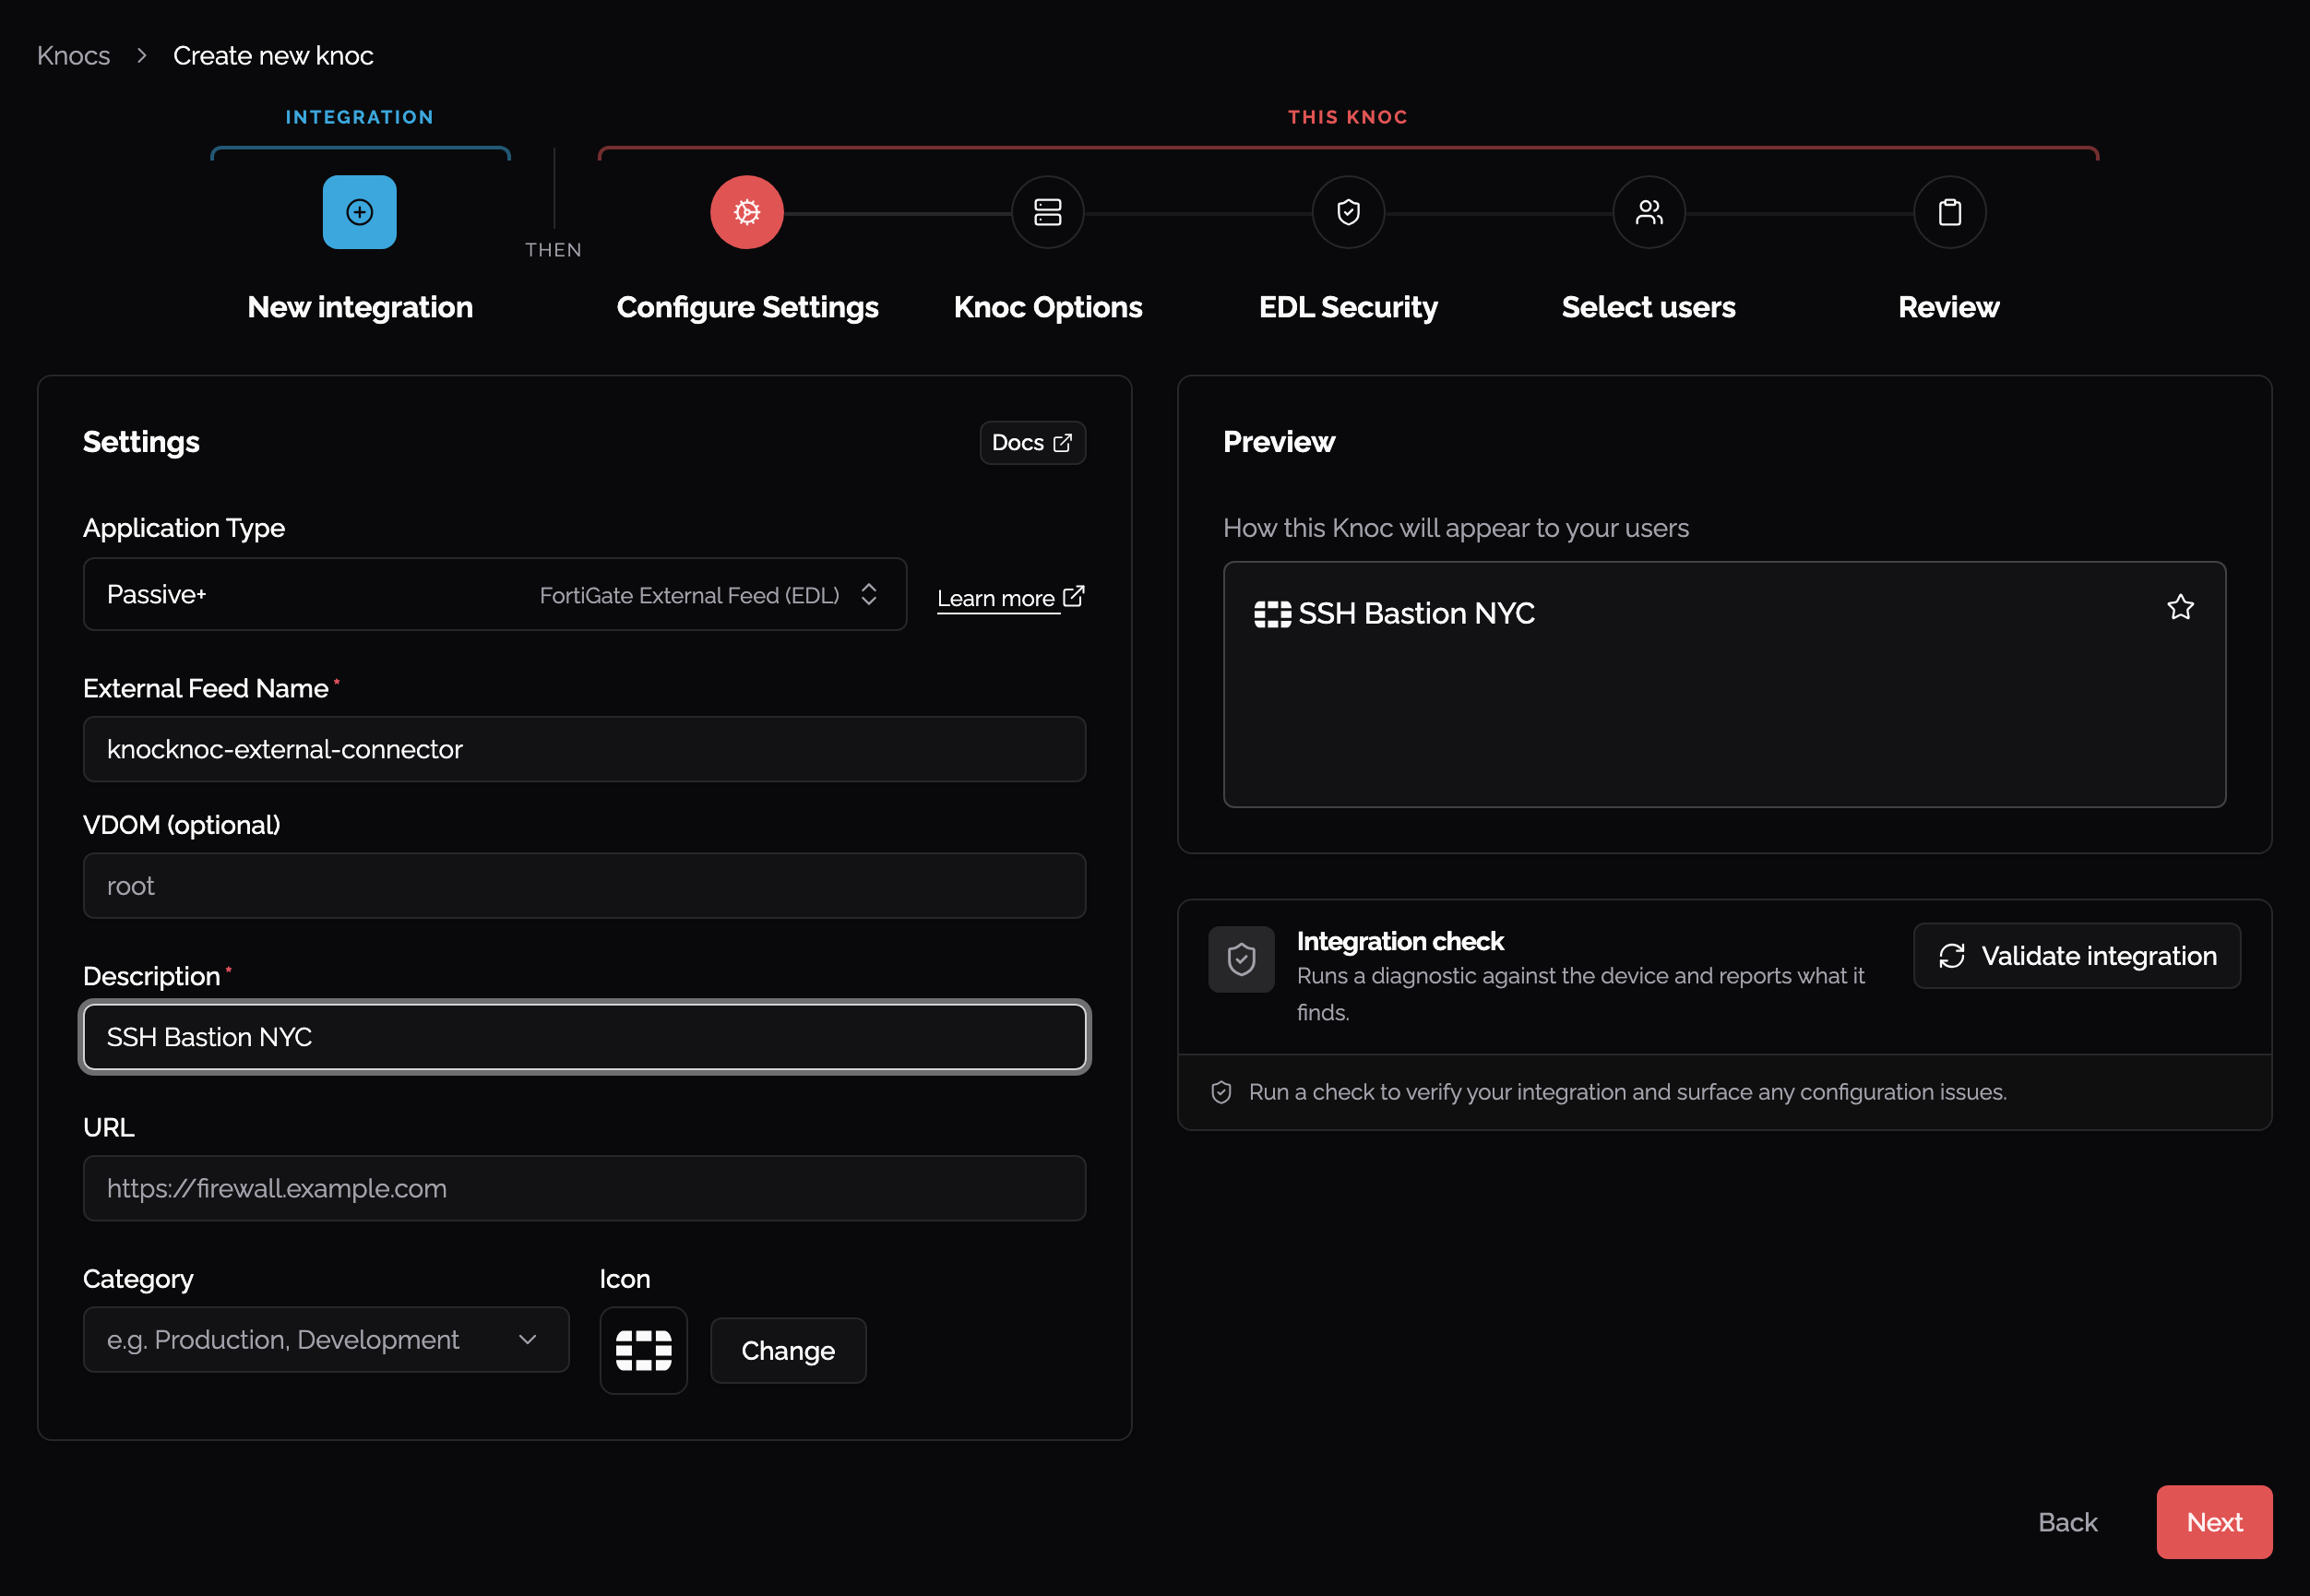
Task: Change the knoc icon
Action: (788, 1351)
